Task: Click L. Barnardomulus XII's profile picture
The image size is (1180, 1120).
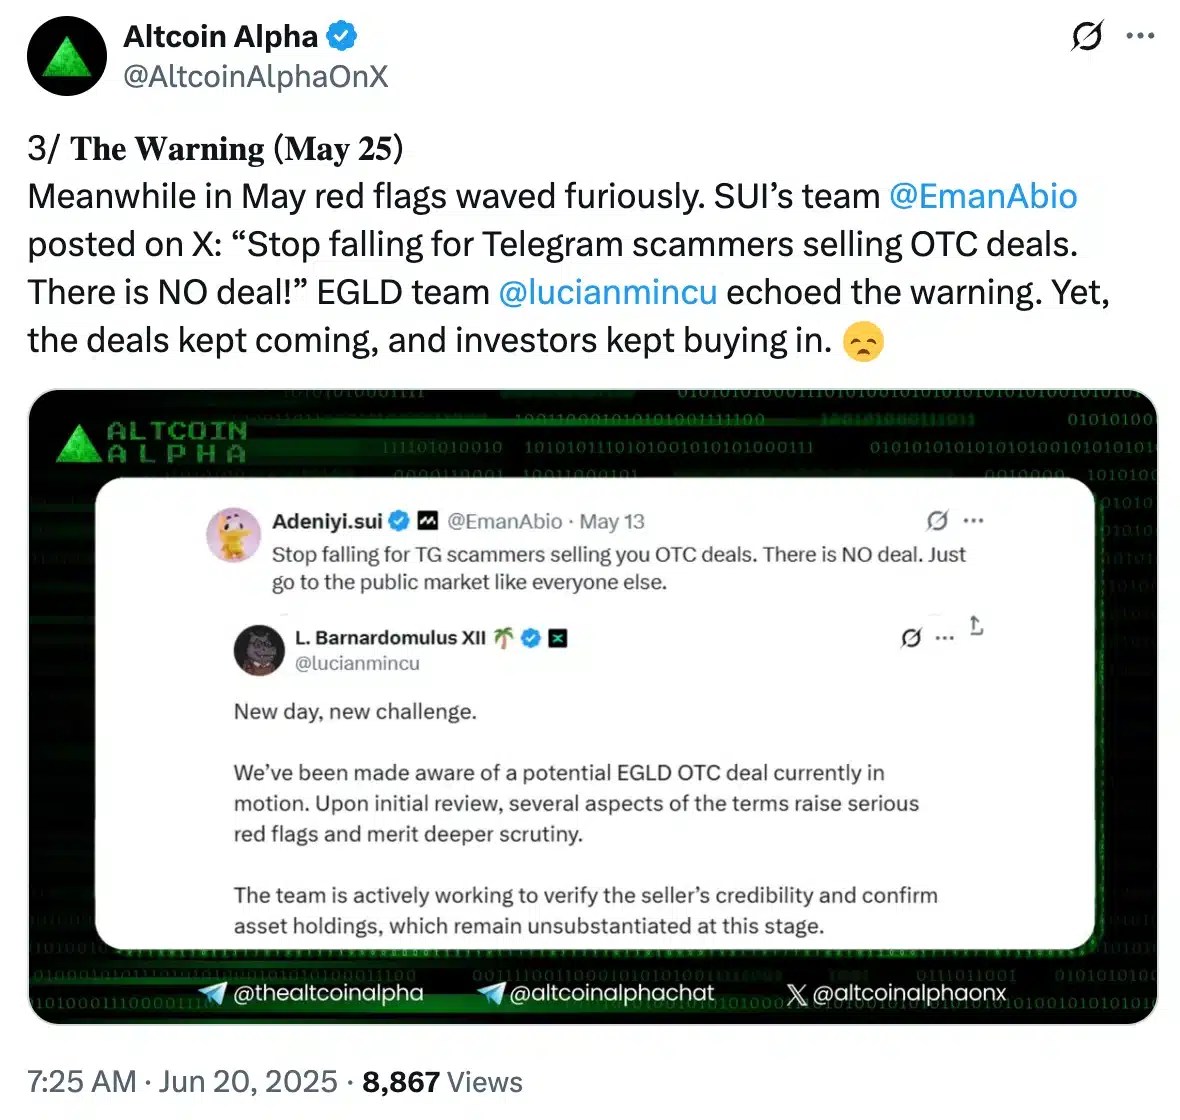Action: (x=258, y=648)
